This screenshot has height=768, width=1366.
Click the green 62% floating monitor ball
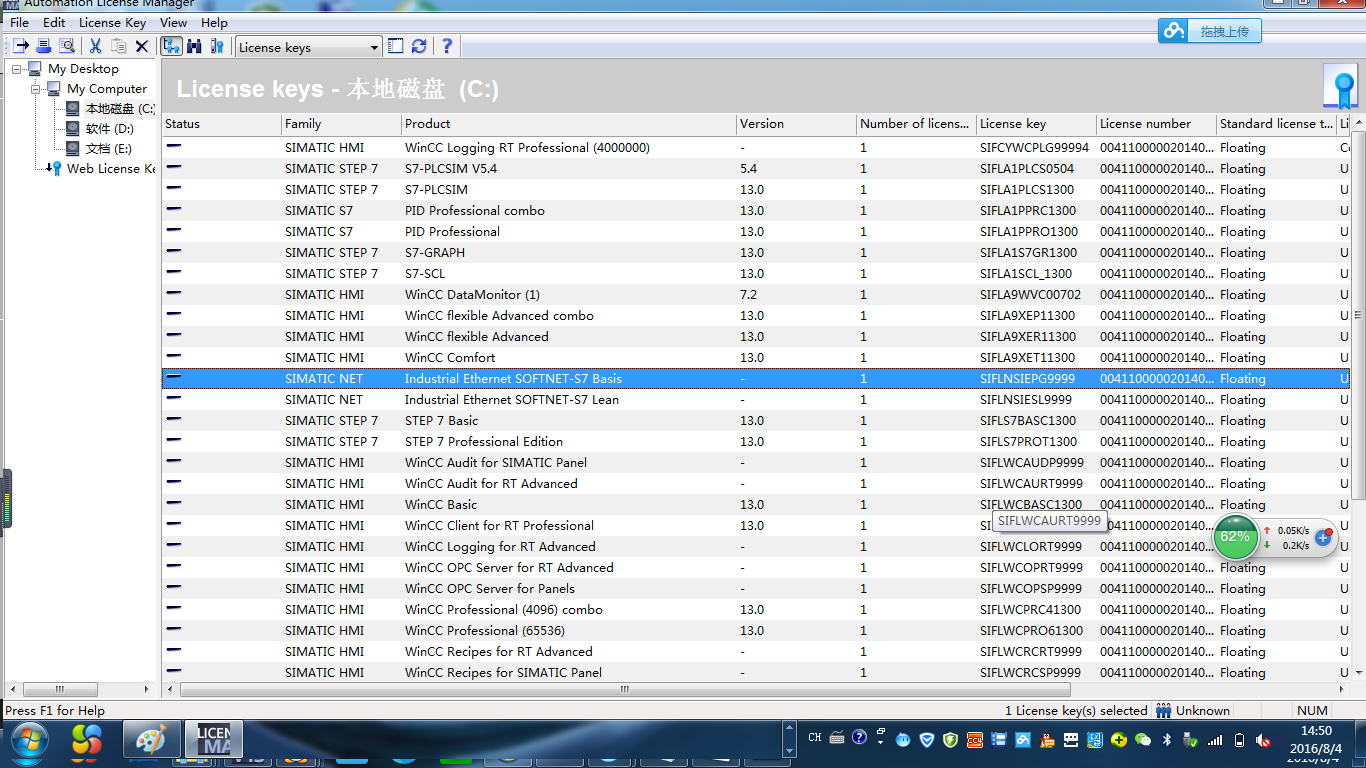point(1235,537)
